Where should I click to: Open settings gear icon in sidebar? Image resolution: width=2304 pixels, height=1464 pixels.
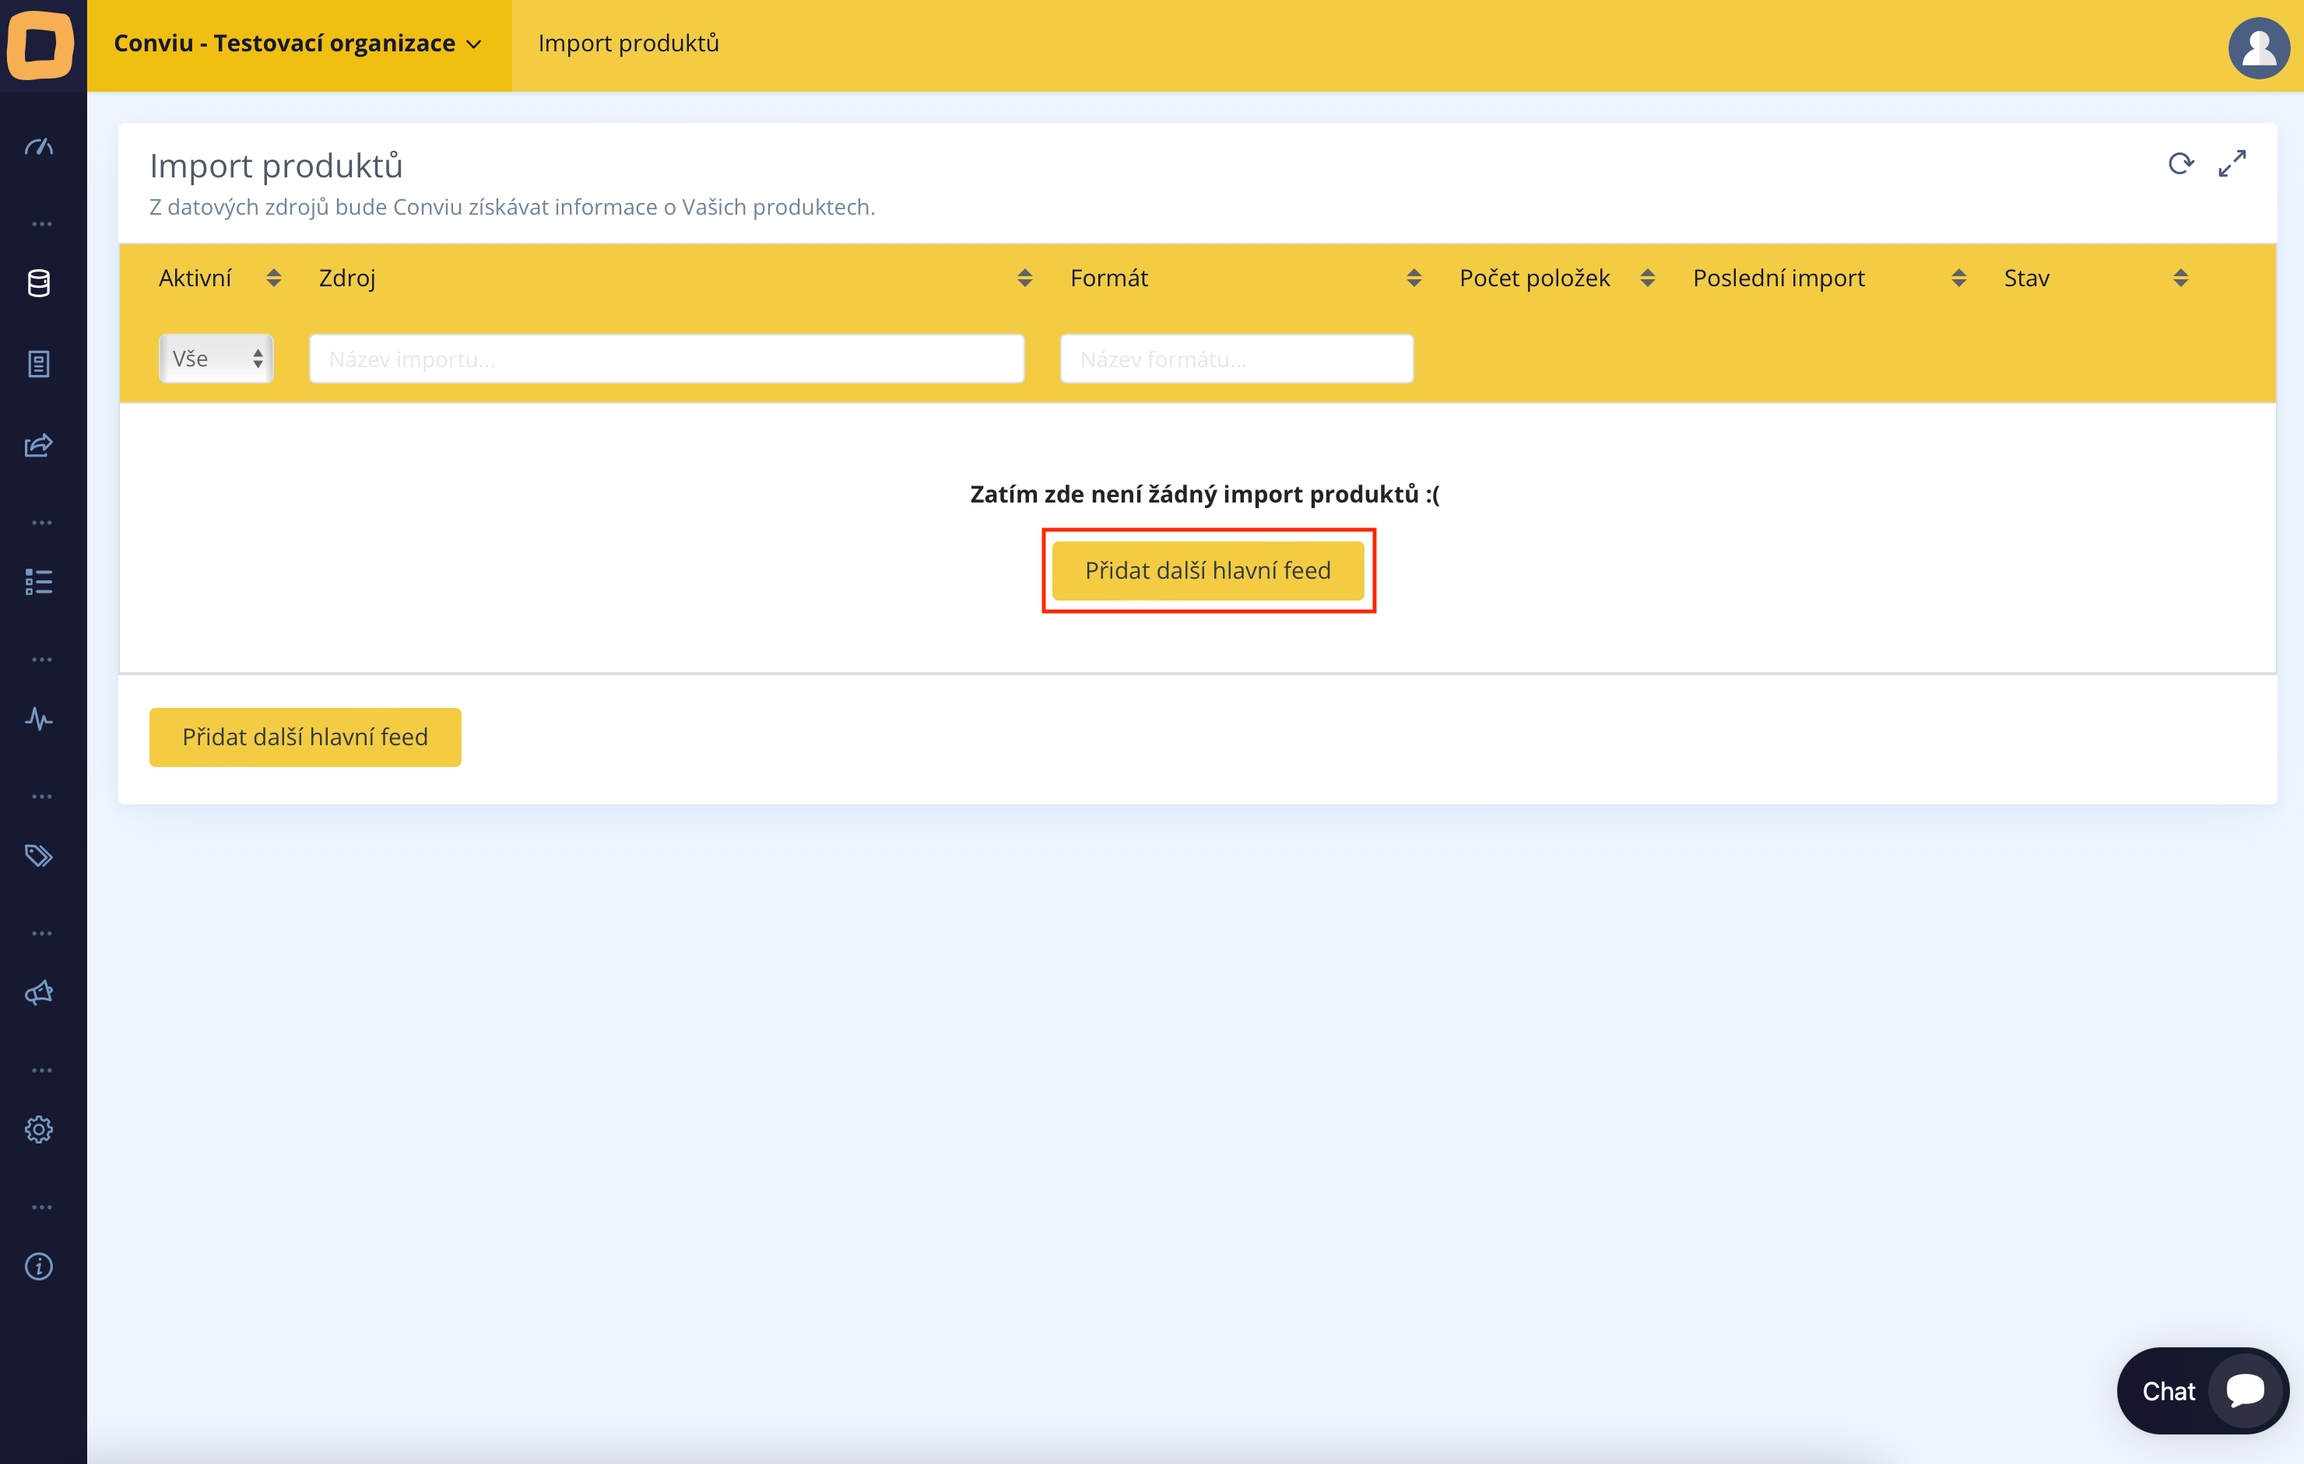39,1130
